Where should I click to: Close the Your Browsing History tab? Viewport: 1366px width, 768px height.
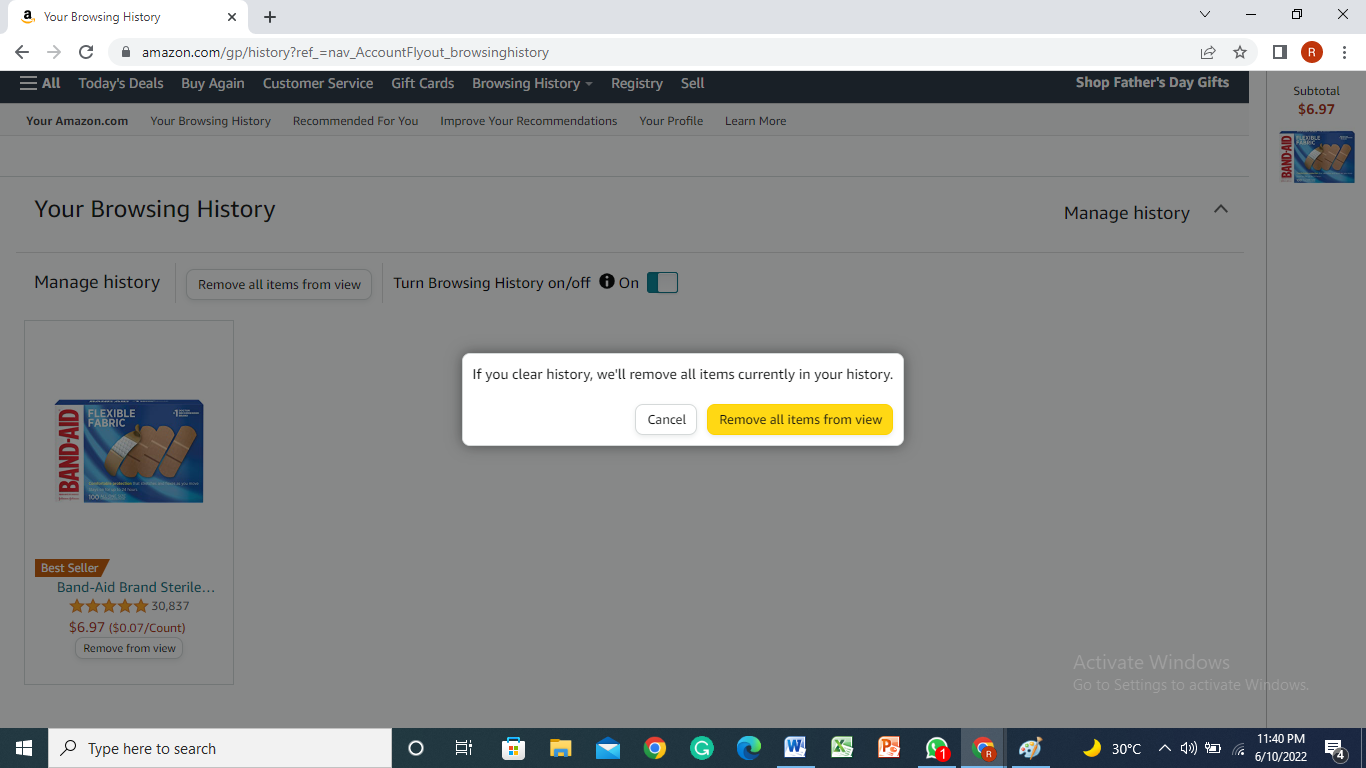coord(232,17)
